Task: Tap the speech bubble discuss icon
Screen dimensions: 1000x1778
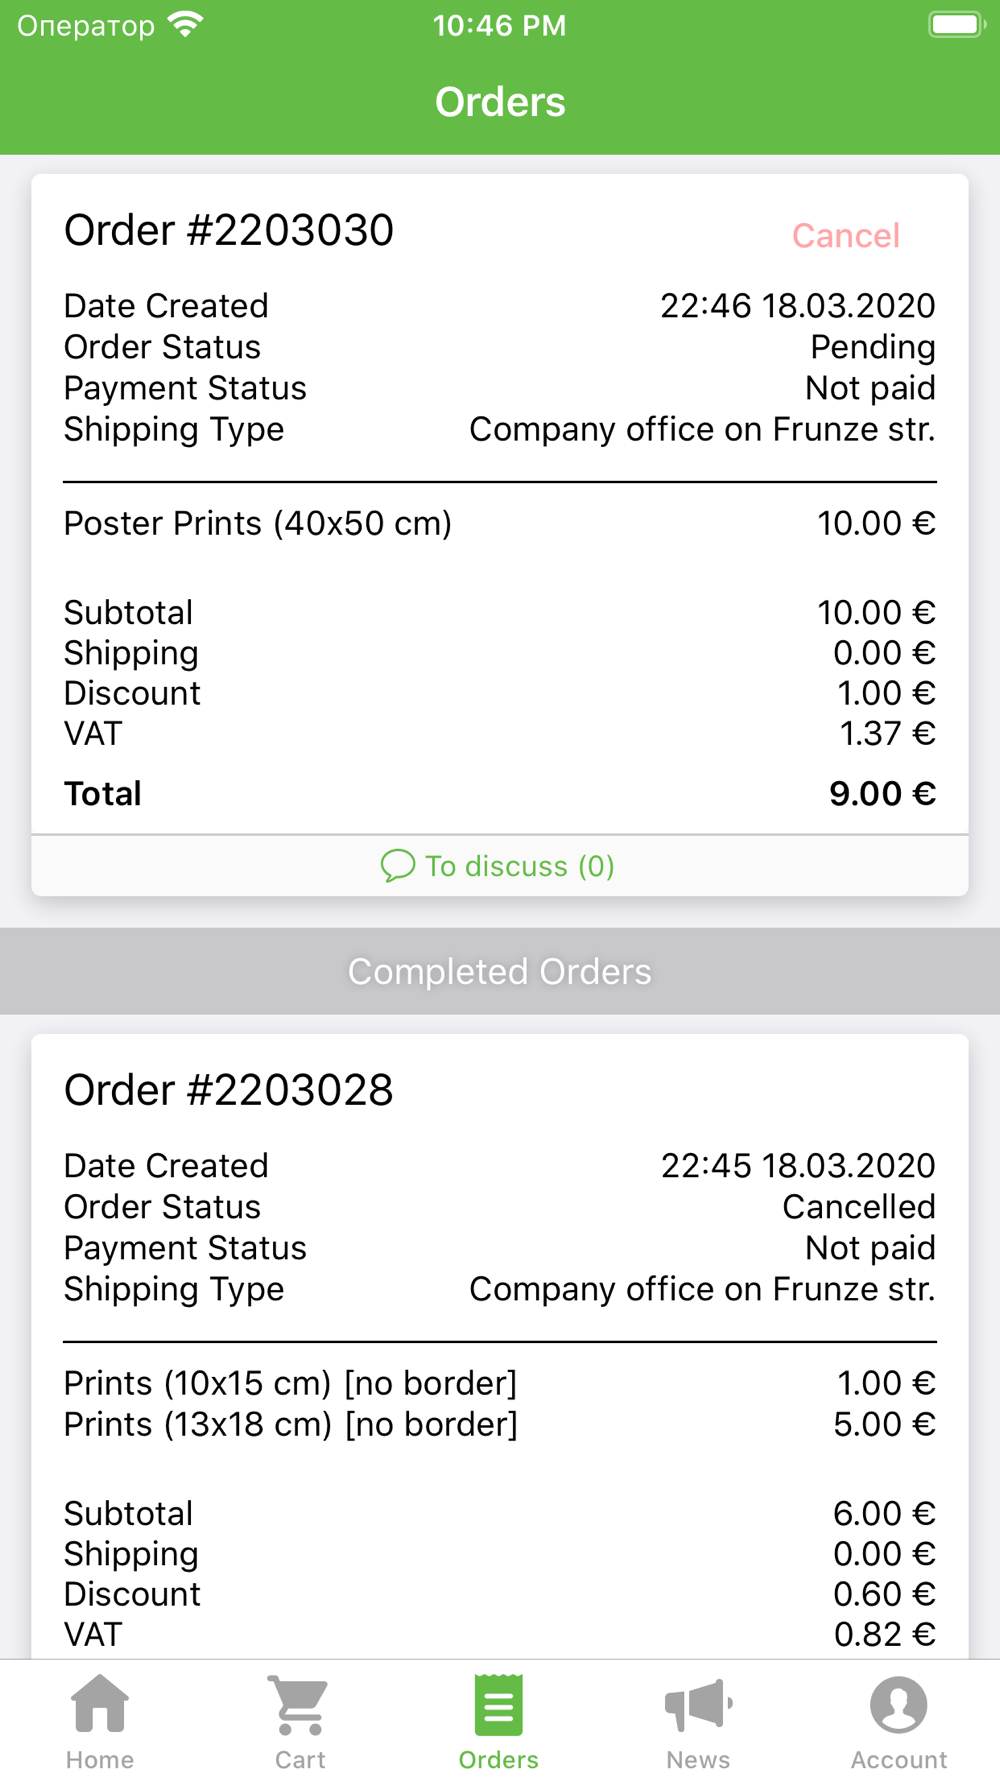Action: tap(397, 866)
